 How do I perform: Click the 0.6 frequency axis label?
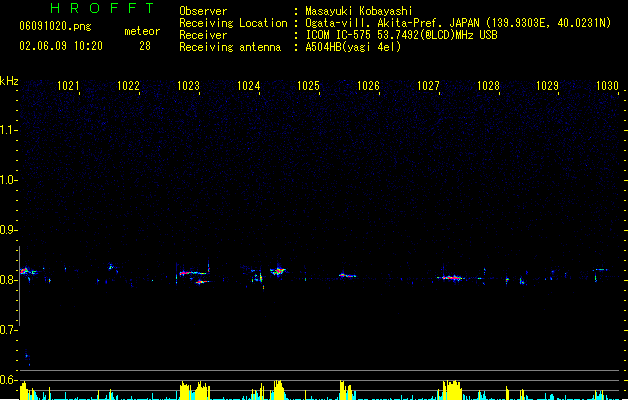point(8,380)
